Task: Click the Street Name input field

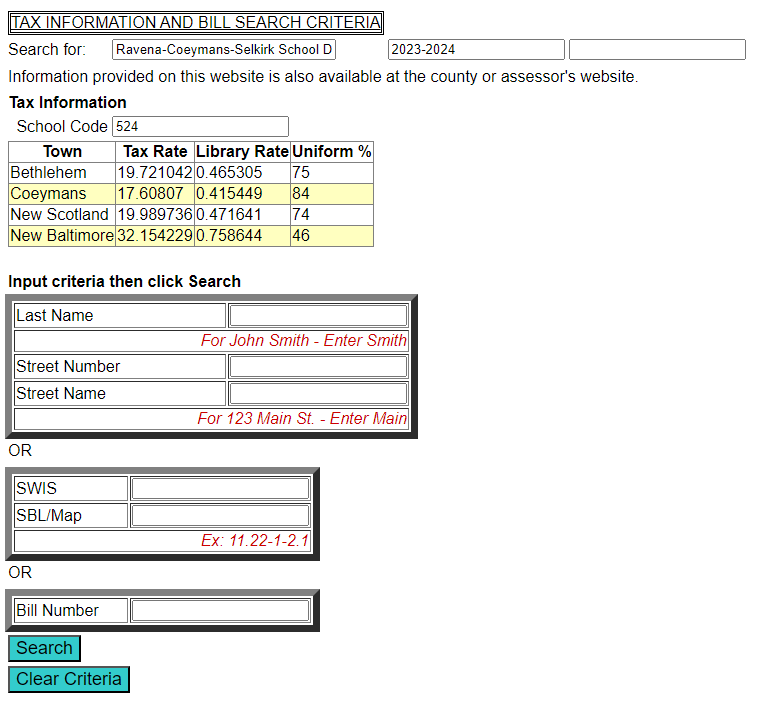Action: pos(318,394)
